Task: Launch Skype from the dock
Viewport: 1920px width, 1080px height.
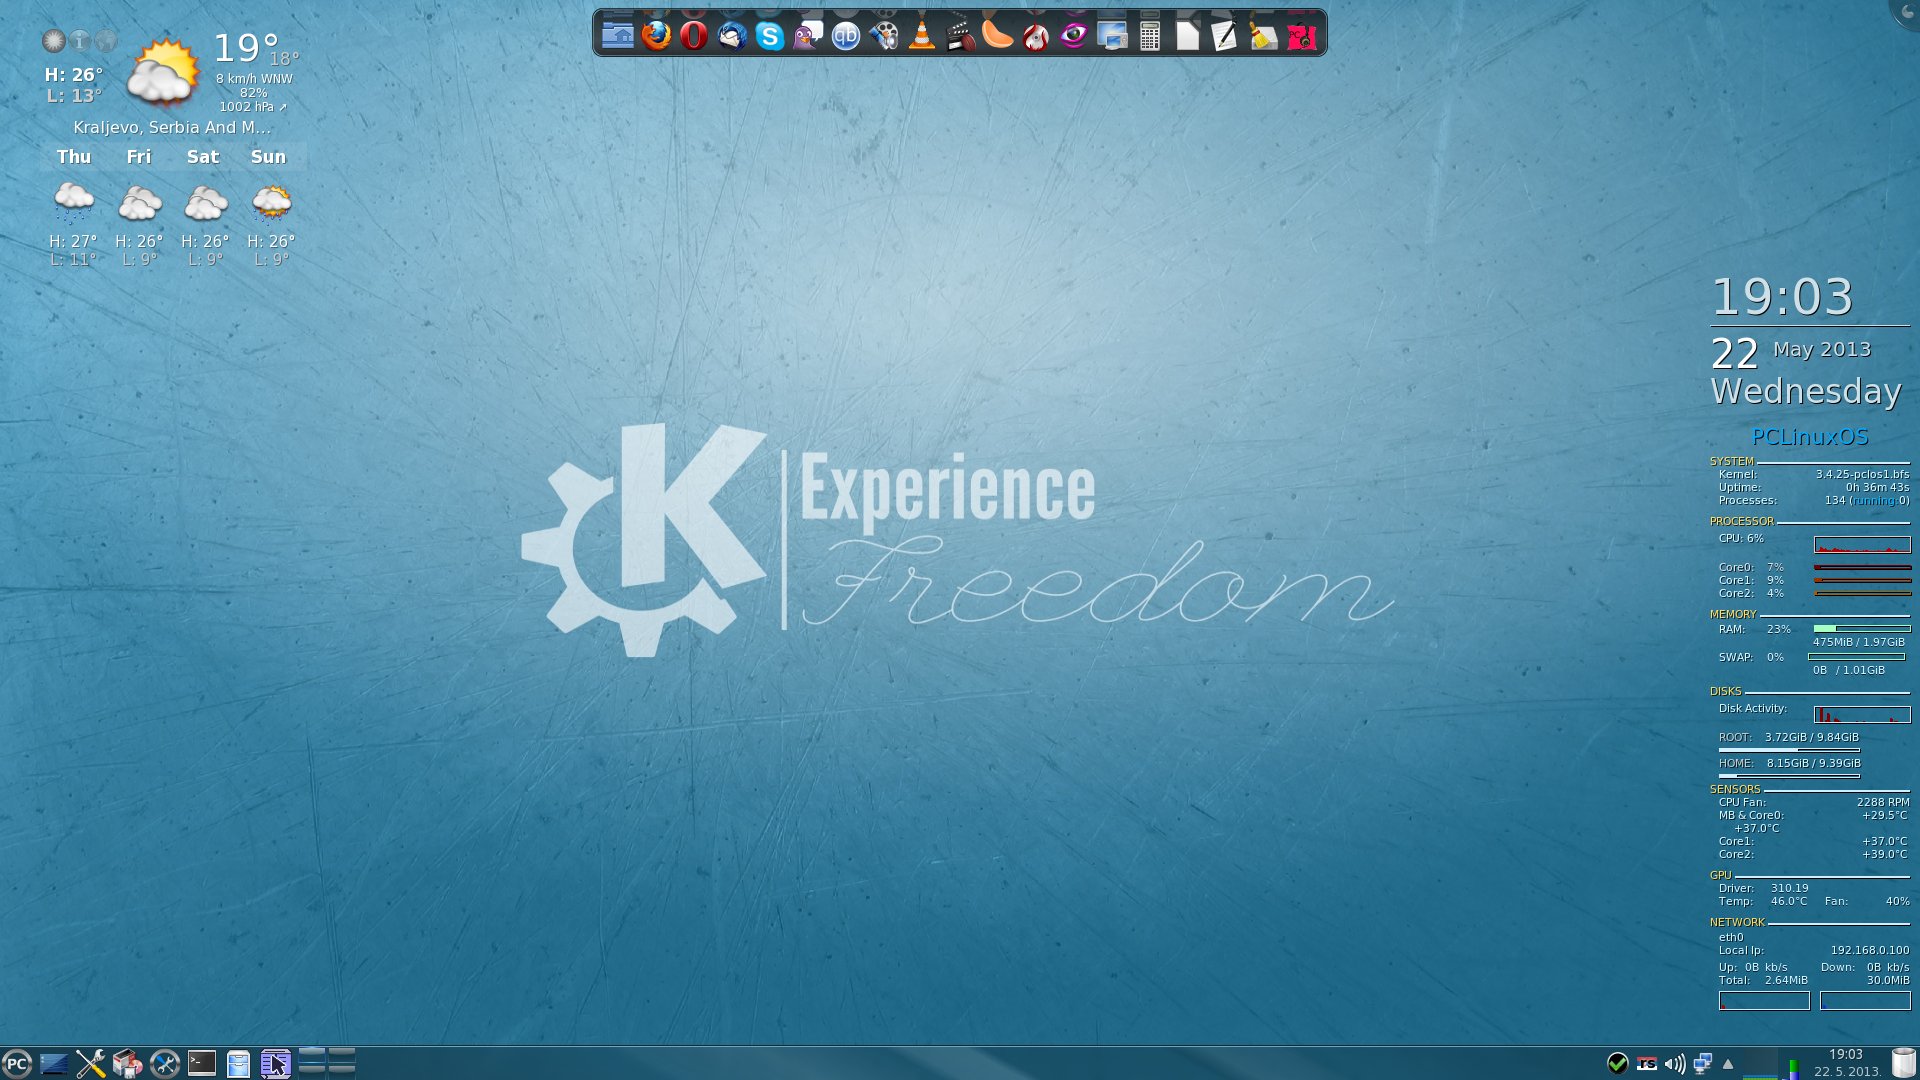Action: [x=770, y=36]
